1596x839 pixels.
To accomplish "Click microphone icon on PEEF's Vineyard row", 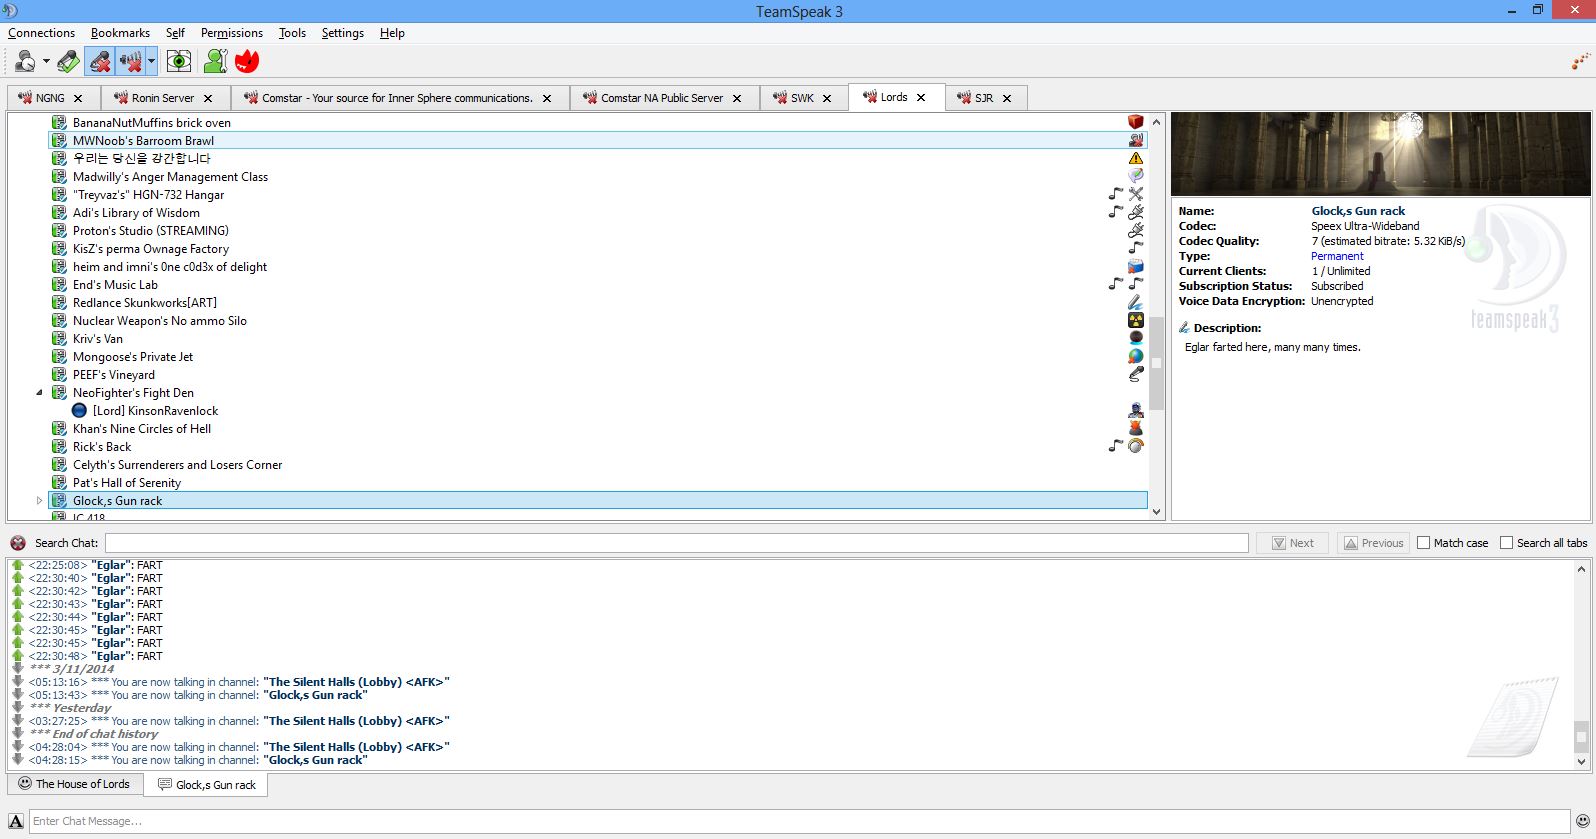I will pyautogui.click(x=1135, y=374).
